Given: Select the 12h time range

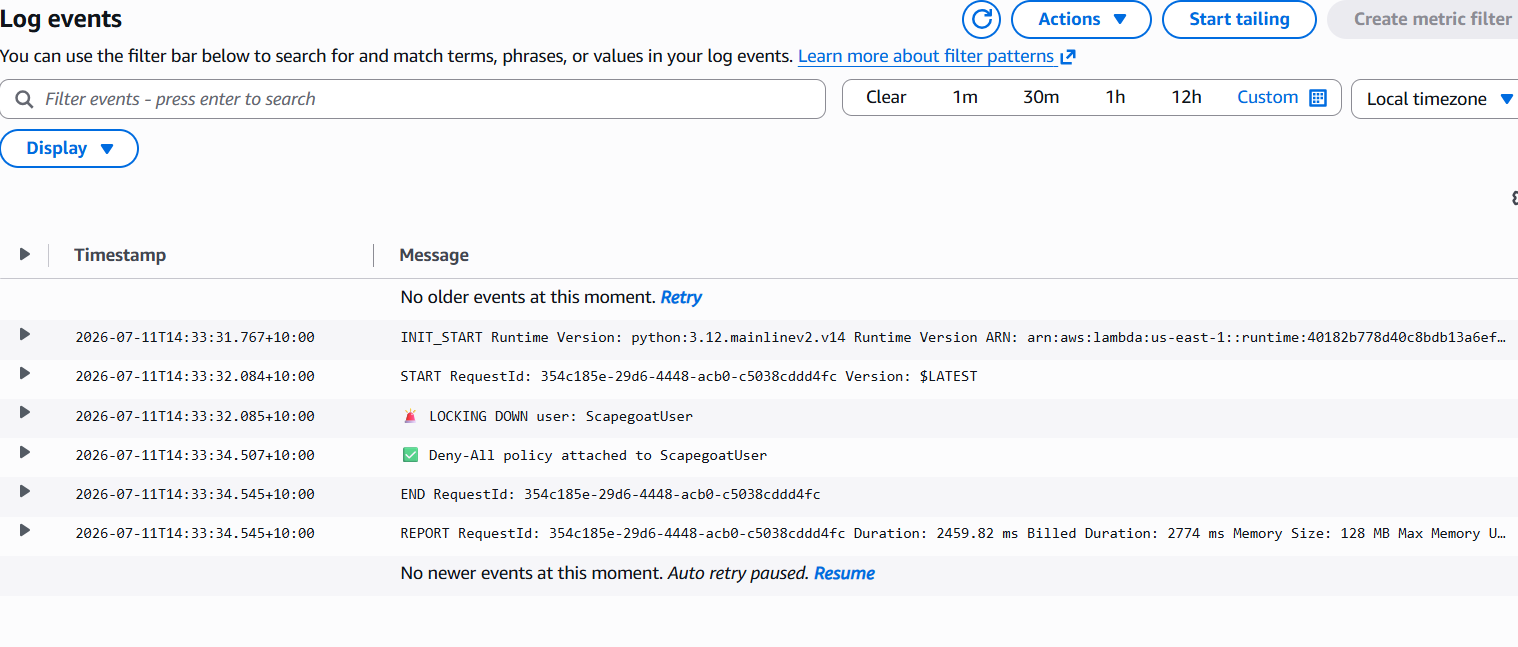Looking at the screenshot, I should click(x=1186, y=97).
